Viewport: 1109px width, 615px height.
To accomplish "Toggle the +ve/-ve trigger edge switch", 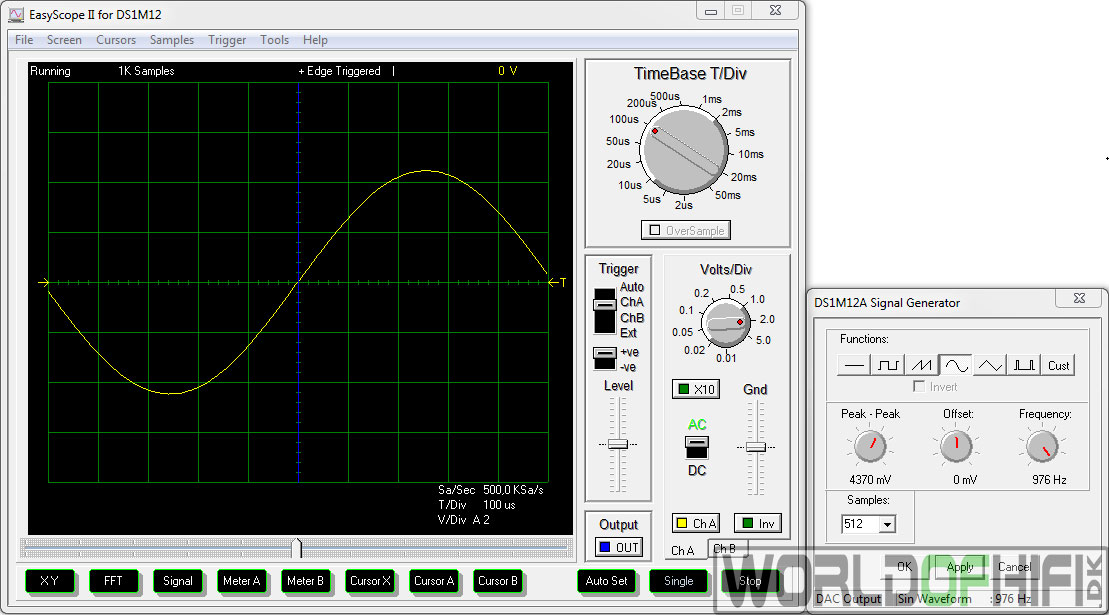I will click(605, 358).
